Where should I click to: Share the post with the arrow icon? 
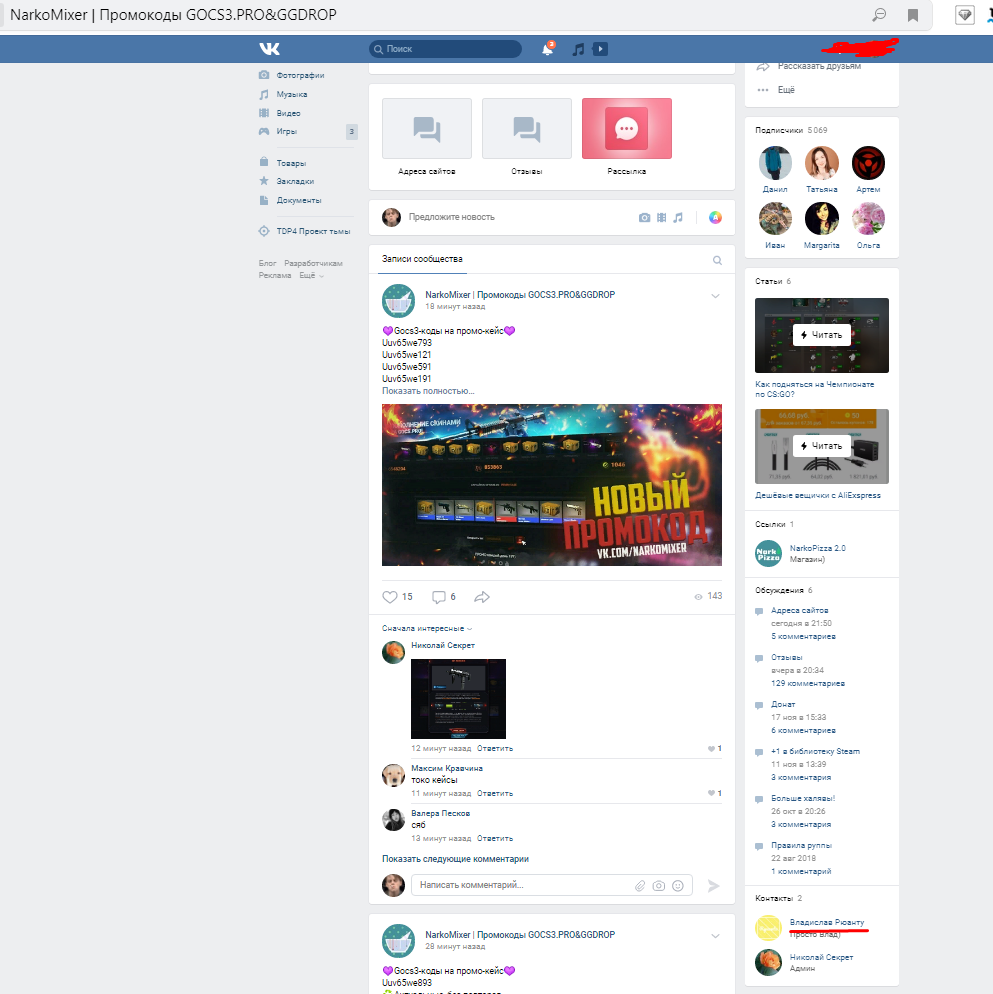tap(482, 597)
